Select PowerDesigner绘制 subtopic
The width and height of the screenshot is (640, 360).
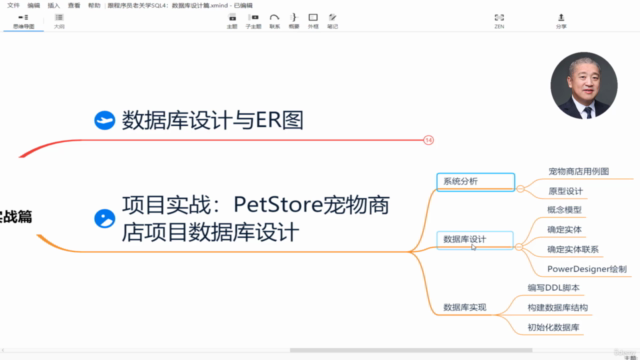pyautogui.click(x=587, y=269)
